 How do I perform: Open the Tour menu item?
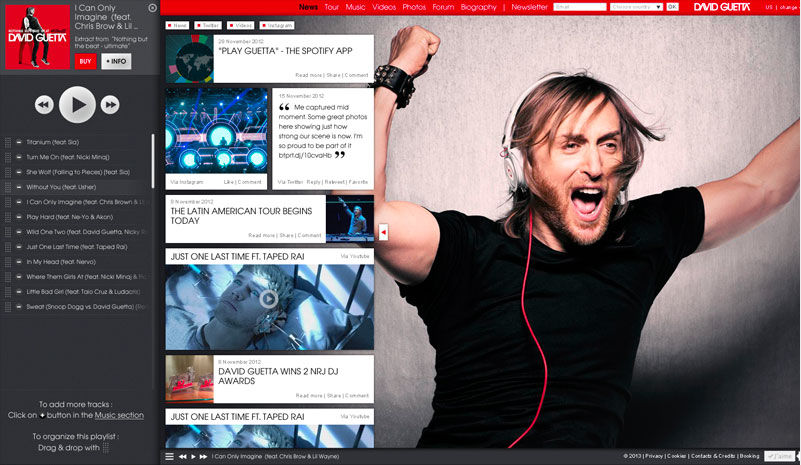pos(332,7)
